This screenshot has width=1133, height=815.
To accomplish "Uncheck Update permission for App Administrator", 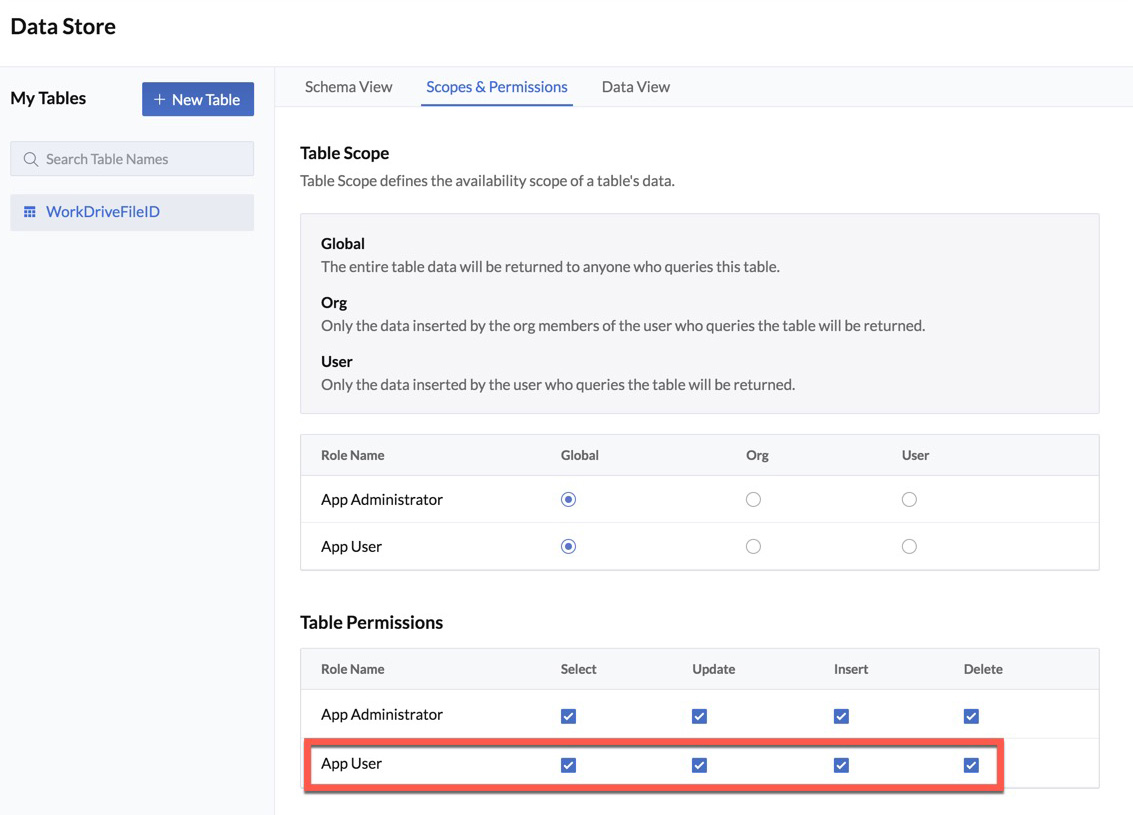I will [x=699, y=716].
